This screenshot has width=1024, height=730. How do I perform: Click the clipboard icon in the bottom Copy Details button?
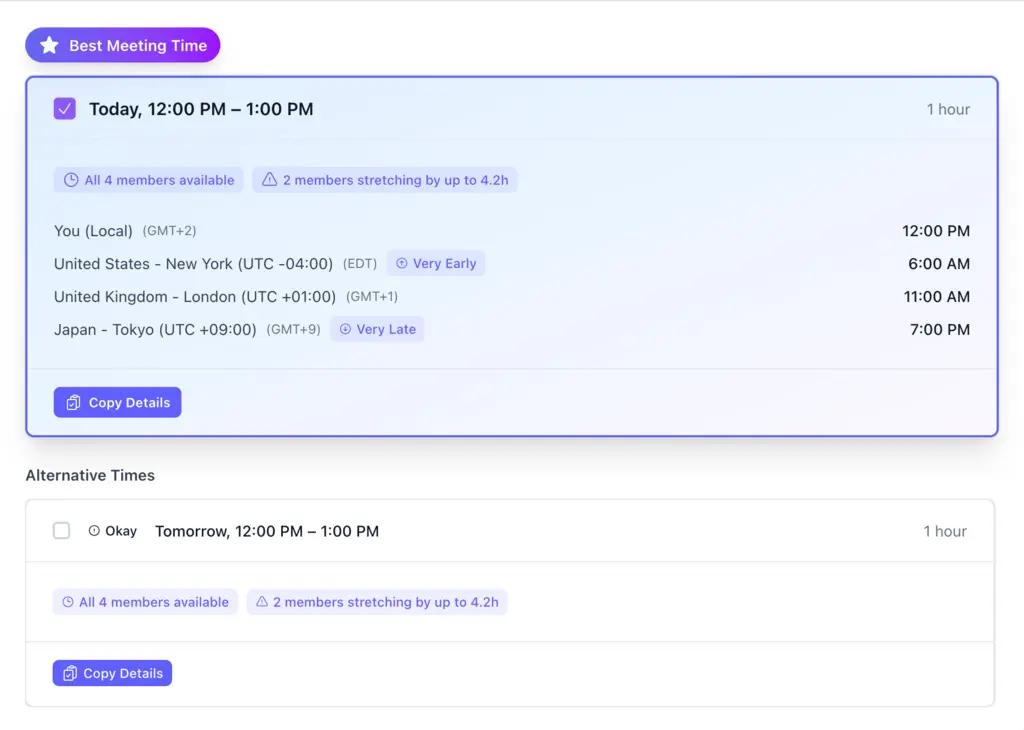pos(70,674)
